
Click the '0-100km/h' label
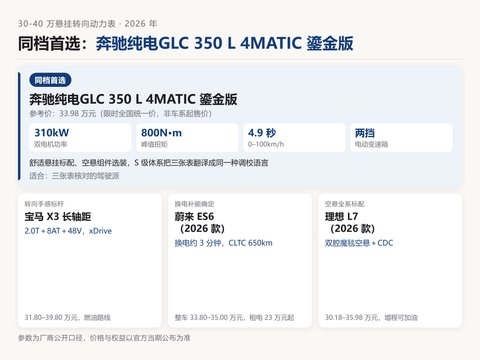[266, 144]
